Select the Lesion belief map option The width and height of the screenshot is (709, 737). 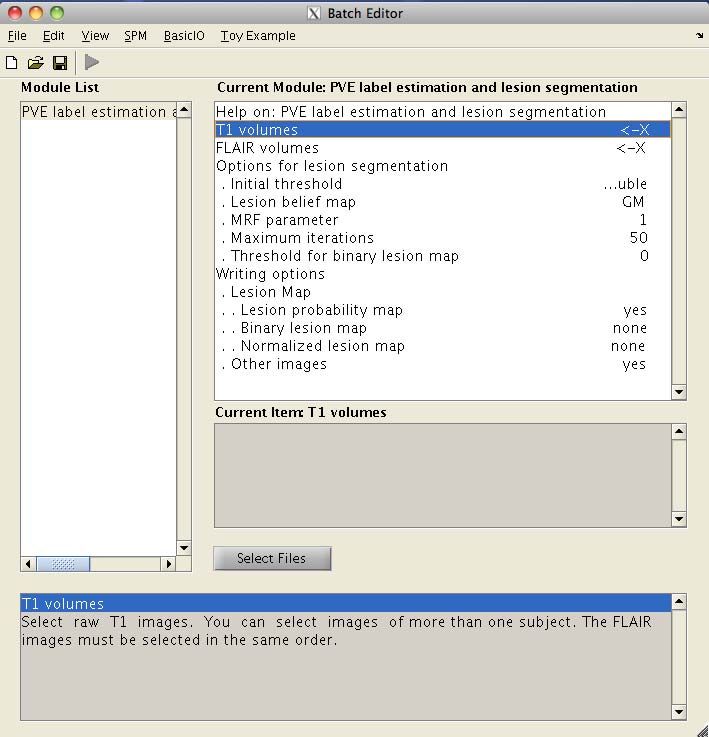tap(443, 202)
